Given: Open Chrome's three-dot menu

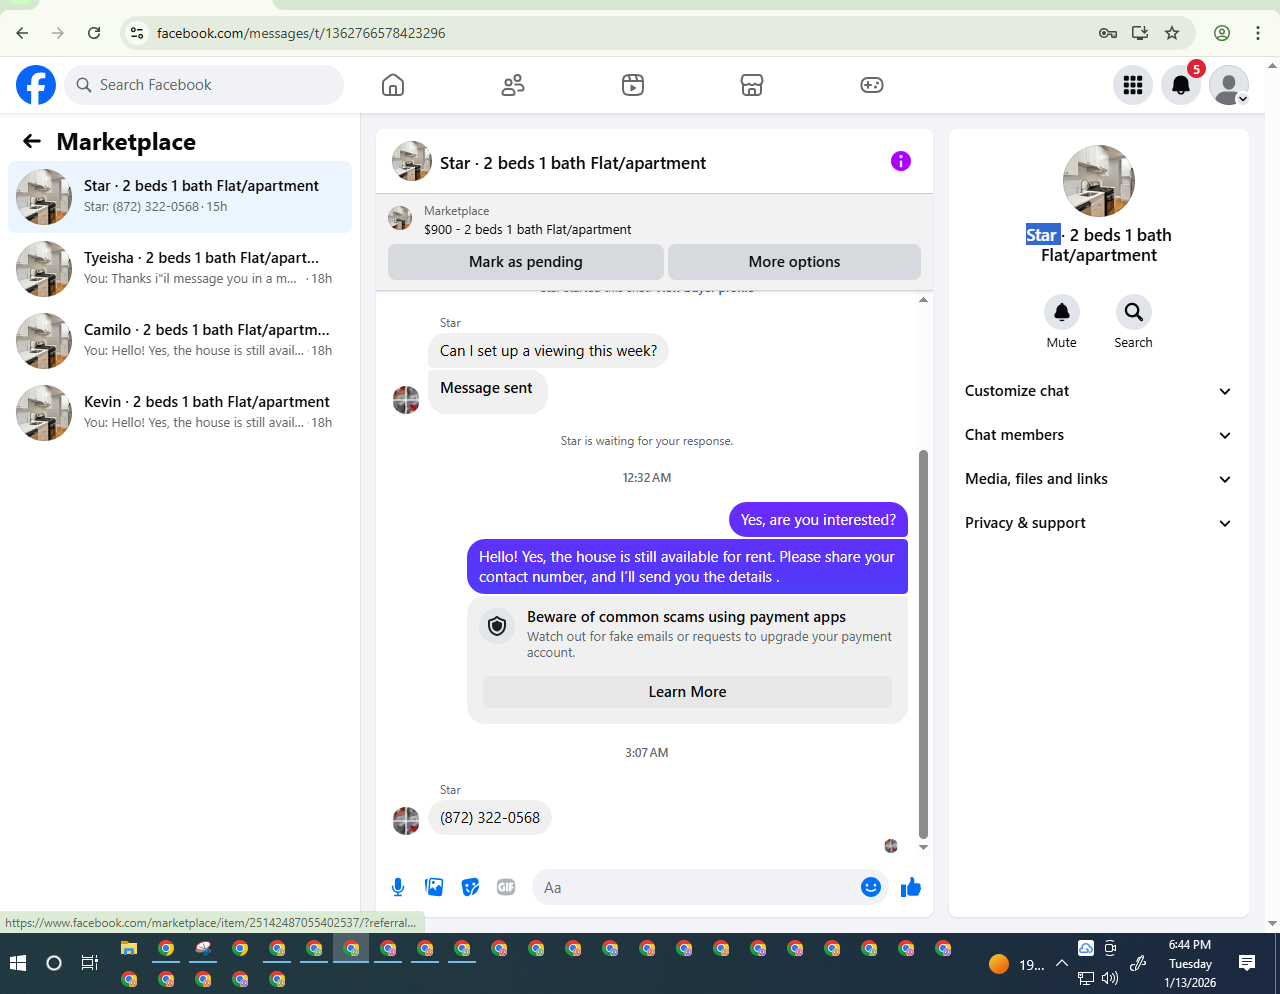Looking at the screenshot, I should 1258,33.
